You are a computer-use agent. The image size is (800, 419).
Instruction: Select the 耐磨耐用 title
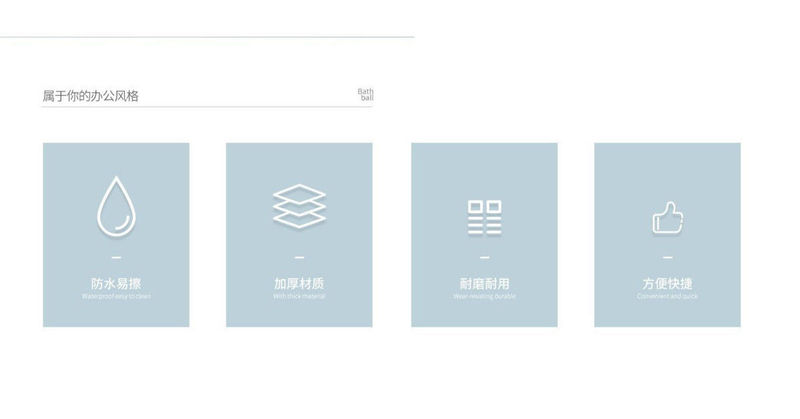click(484, 283)
